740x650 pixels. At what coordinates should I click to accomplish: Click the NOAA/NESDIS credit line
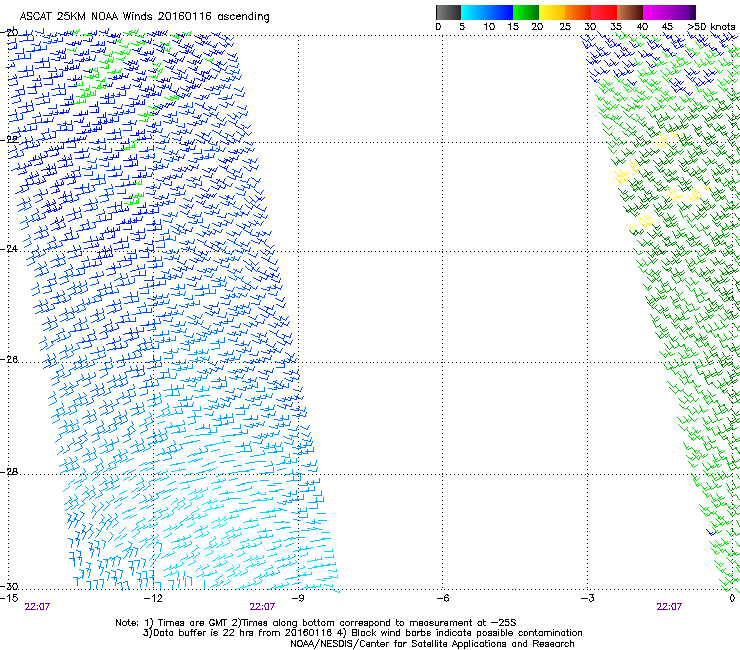432,644
